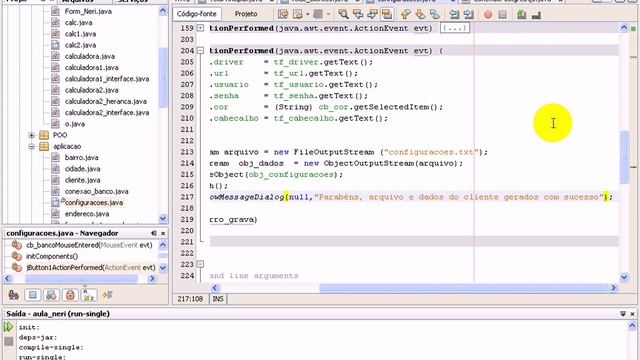Start macro recording red icon
Viewport: 640px width, 360px height.
488,14
